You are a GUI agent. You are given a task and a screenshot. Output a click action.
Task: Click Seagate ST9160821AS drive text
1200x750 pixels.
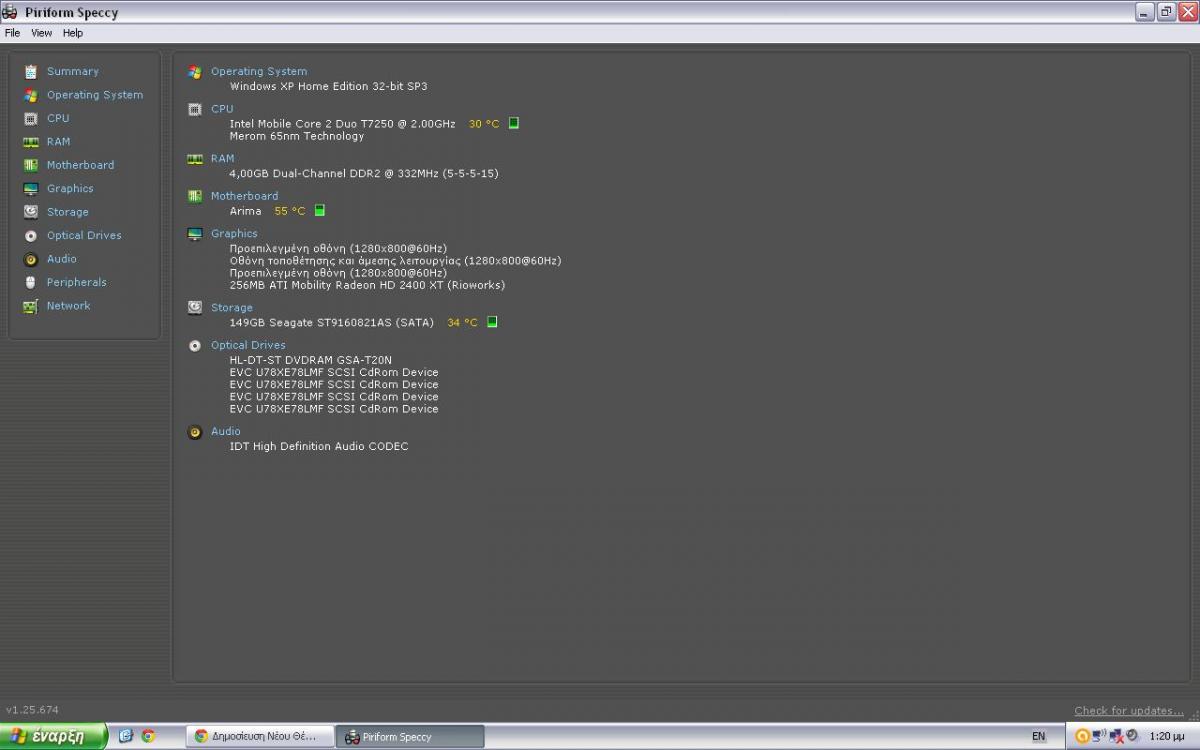coord(332,323)
